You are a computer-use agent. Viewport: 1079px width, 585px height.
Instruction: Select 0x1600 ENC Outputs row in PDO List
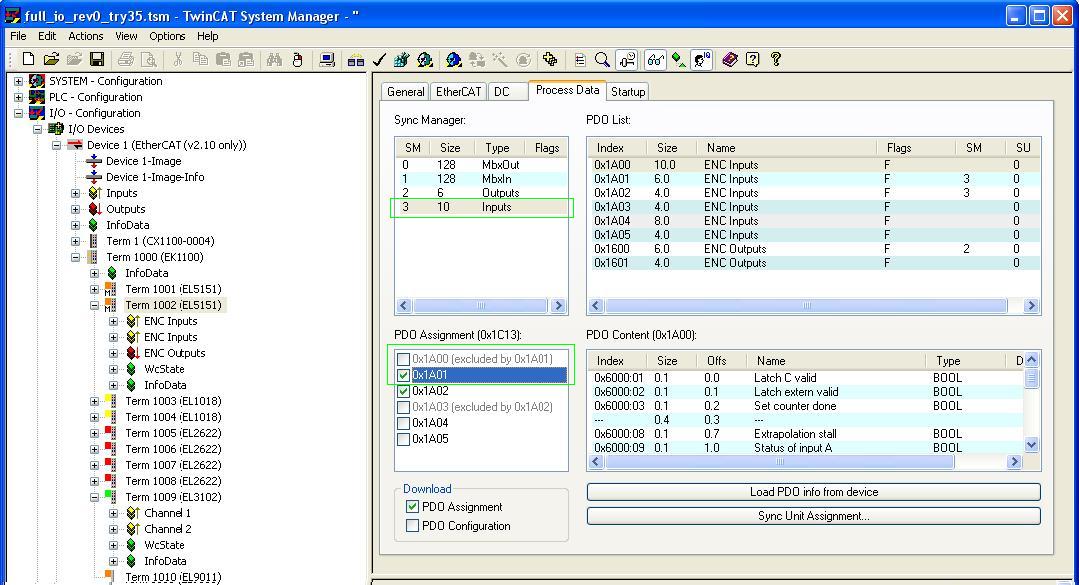tap(813, 249)
